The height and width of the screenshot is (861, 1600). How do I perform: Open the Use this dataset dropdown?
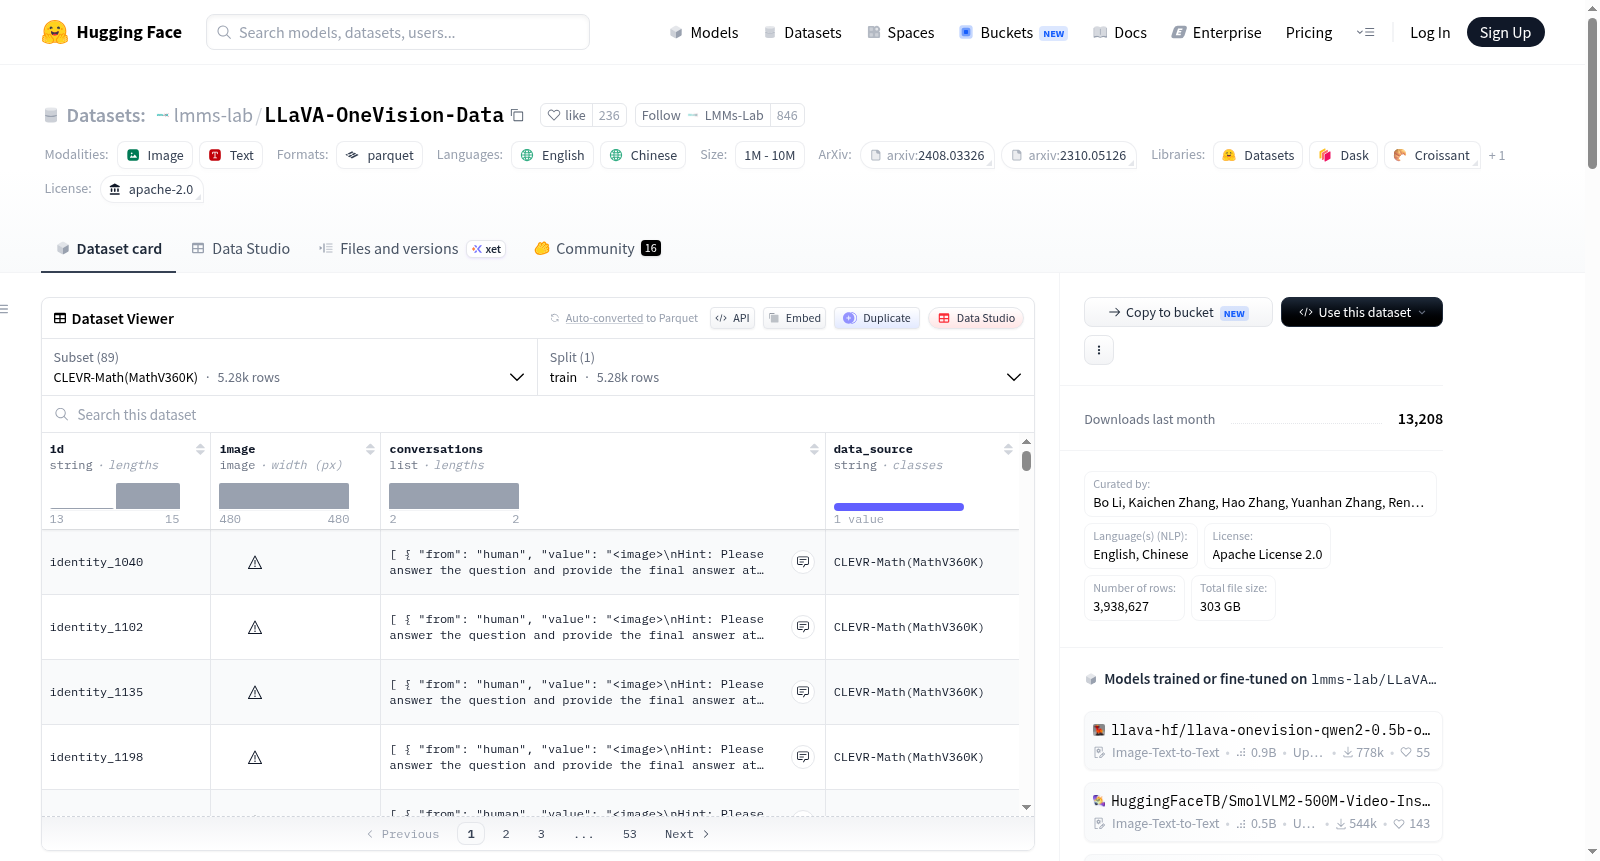point(1361,312)
